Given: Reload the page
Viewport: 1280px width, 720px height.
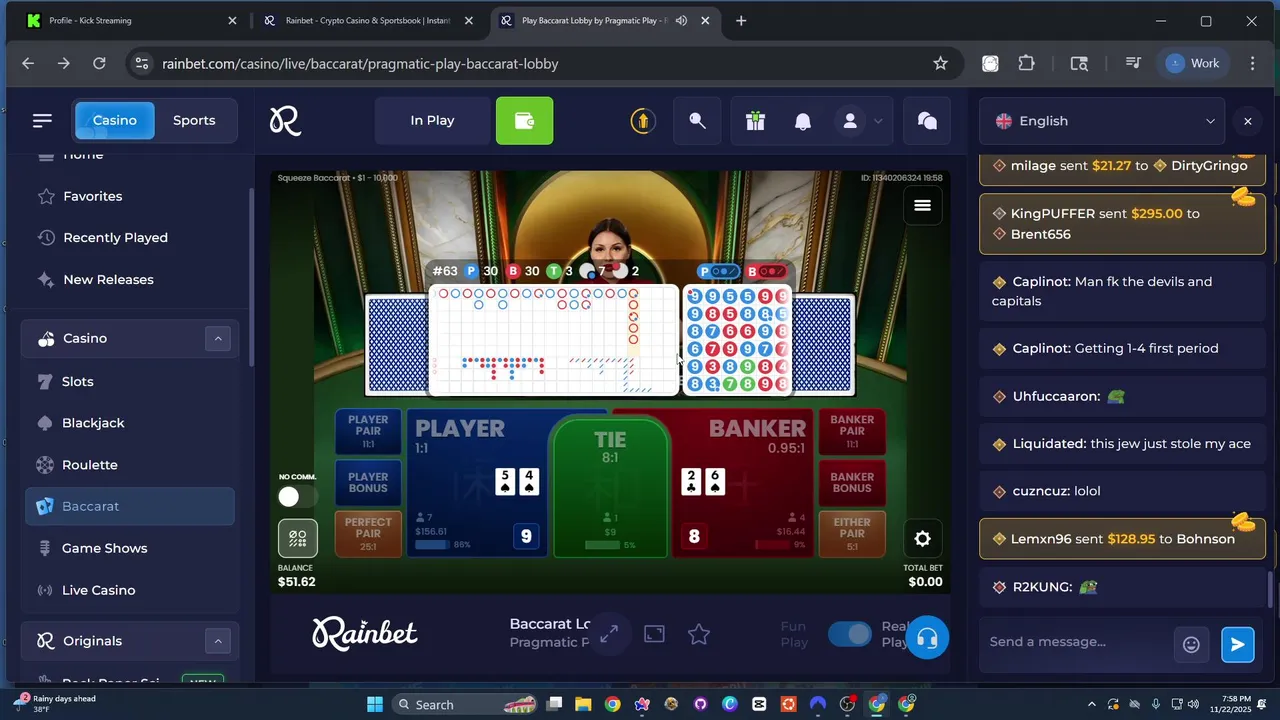Looking at the screenshot, I should tap(99, 63).
